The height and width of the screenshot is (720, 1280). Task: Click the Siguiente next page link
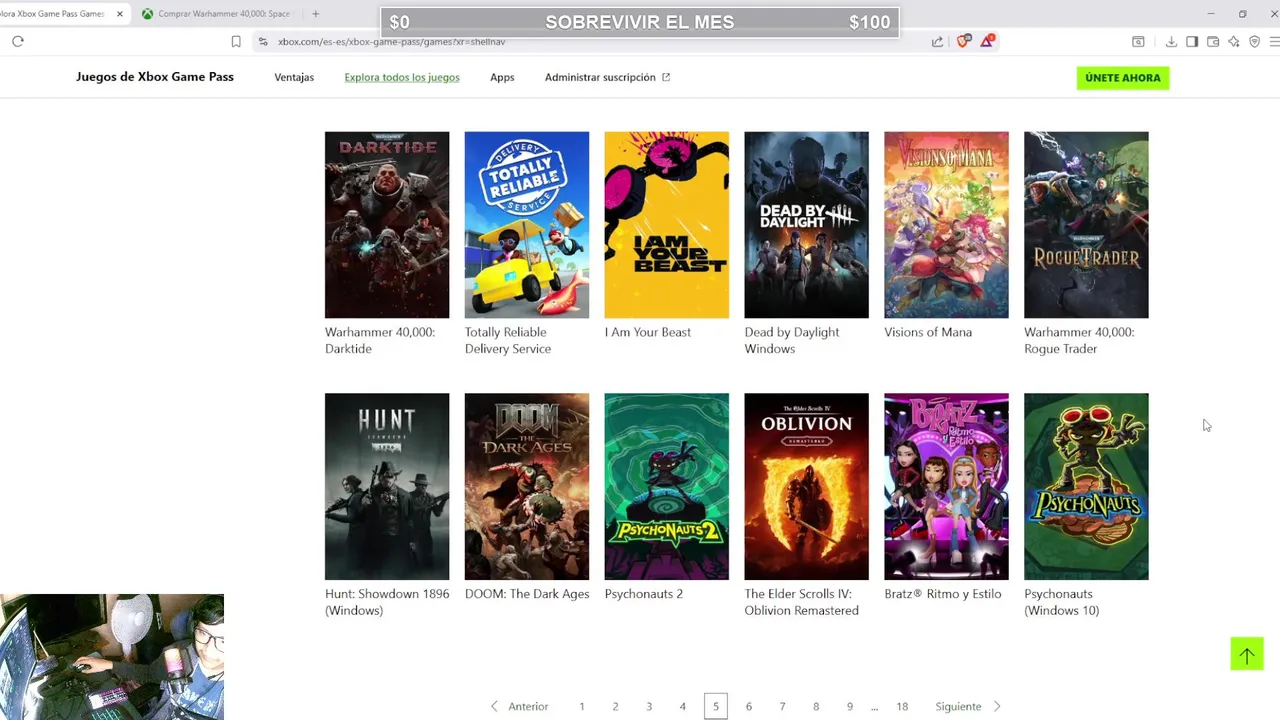coord(958,706)
